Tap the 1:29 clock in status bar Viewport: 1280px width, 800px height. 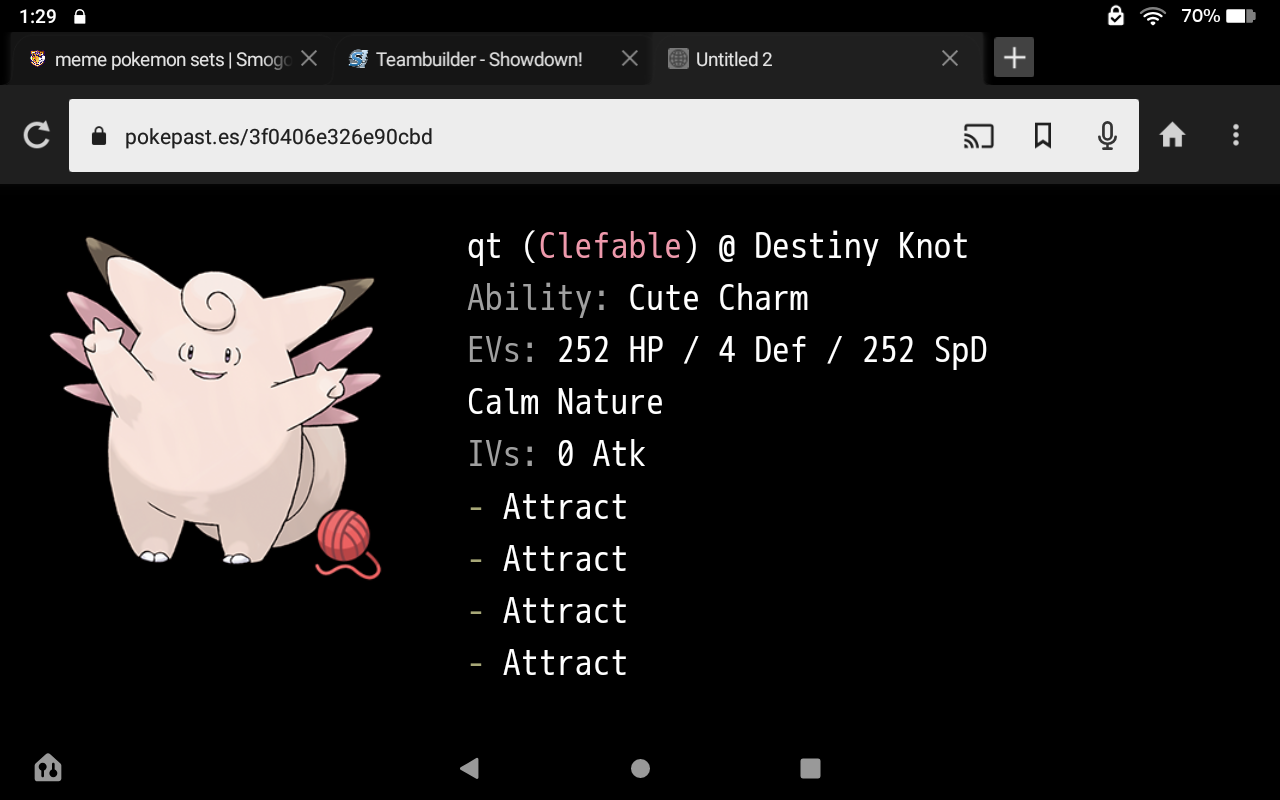coord(38,16)
